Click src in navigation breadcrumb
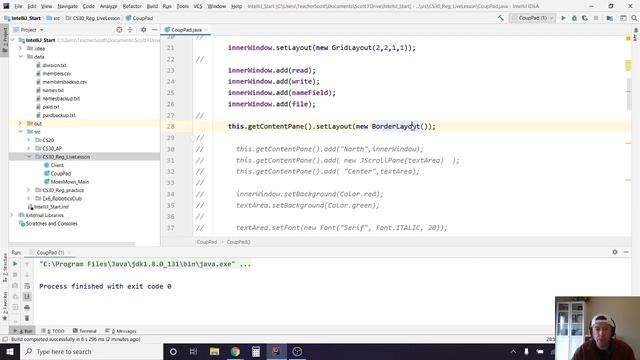 pos(53,18)
